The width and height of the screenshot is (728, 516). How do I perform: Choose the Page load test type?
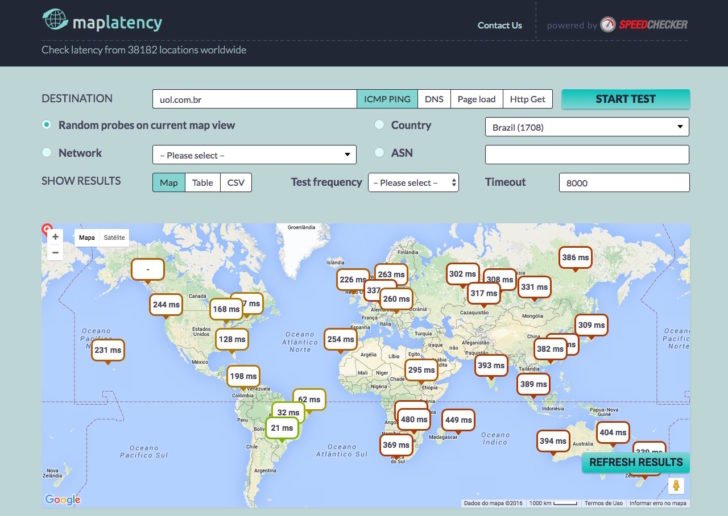coord(476,99)
